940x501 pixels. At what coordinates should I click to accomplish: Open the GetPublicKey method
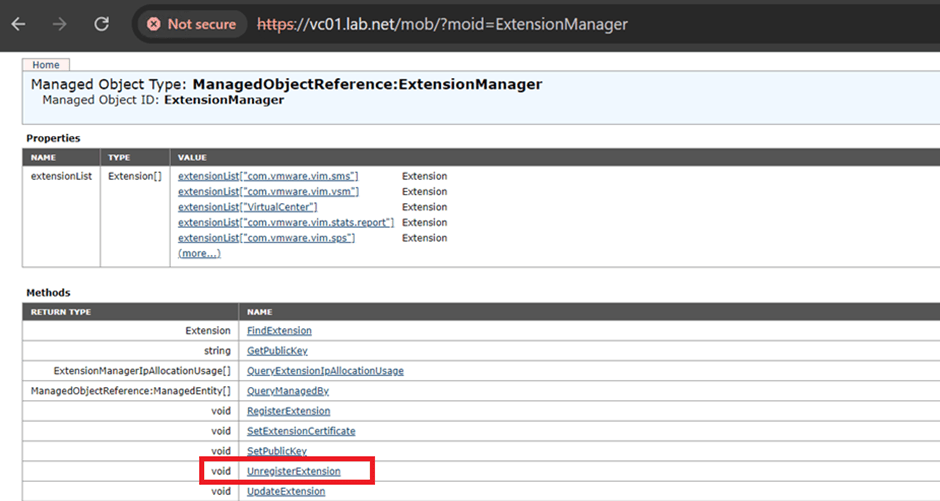(276, 351)
